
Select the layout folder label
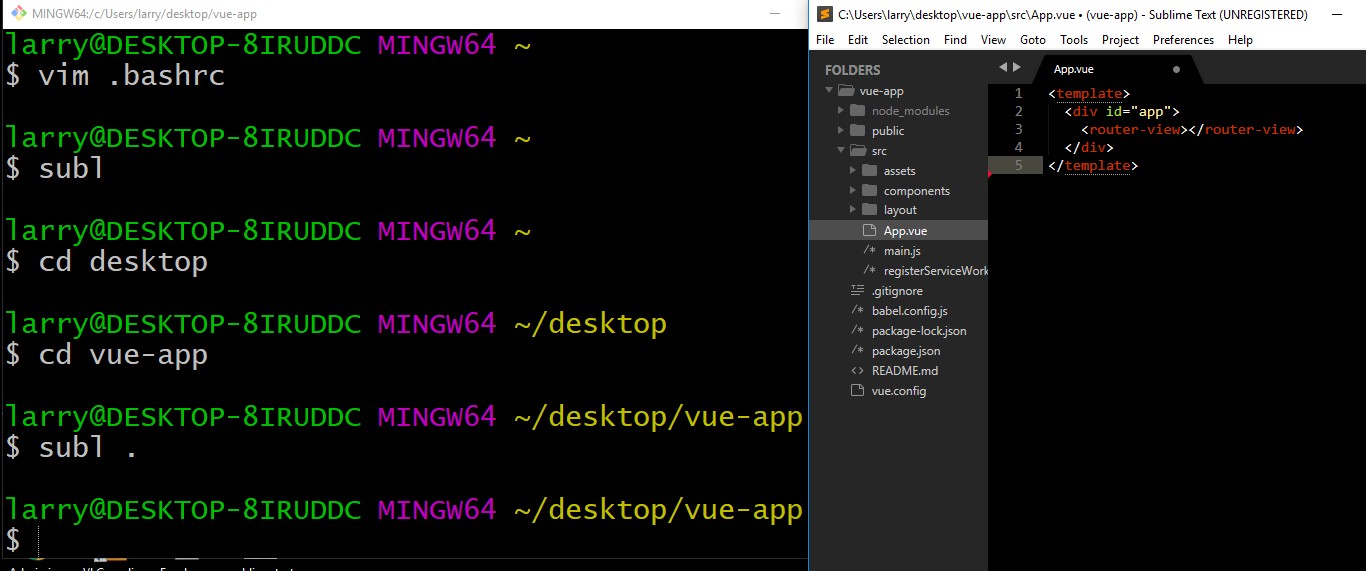point(900,210)
